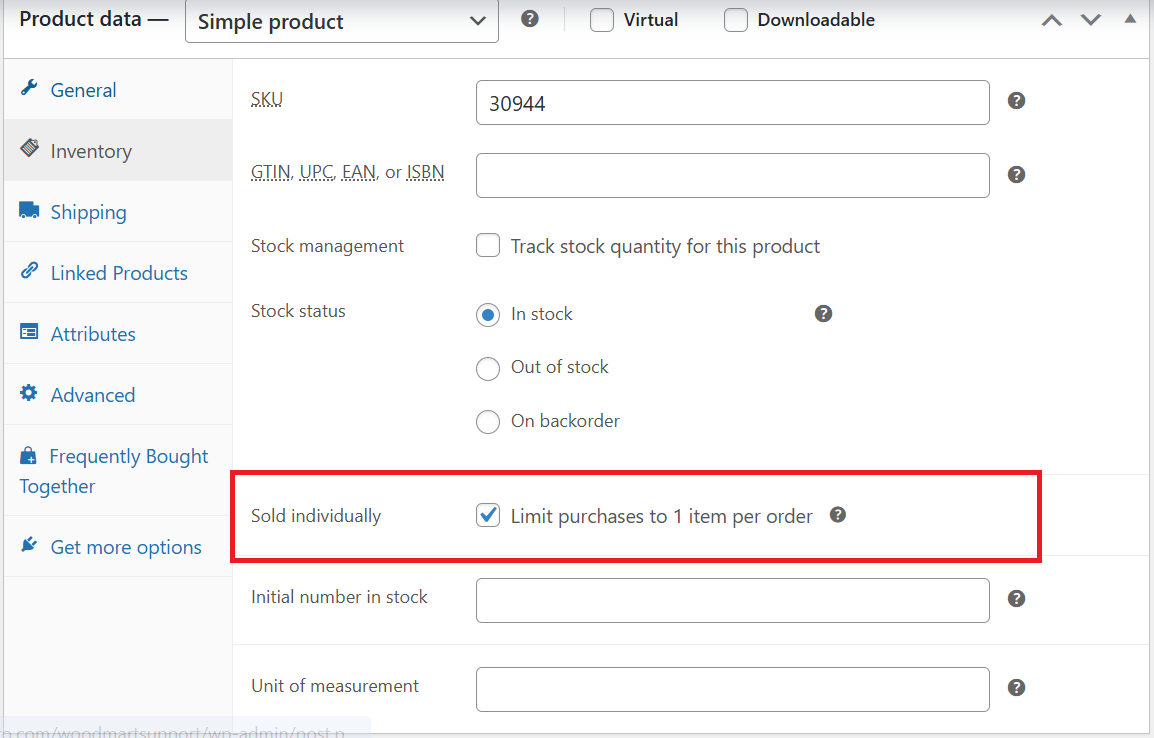The image size is (1154, 738).
Task: Open the Simple product type dropdown
Action: tap(341, 21)
